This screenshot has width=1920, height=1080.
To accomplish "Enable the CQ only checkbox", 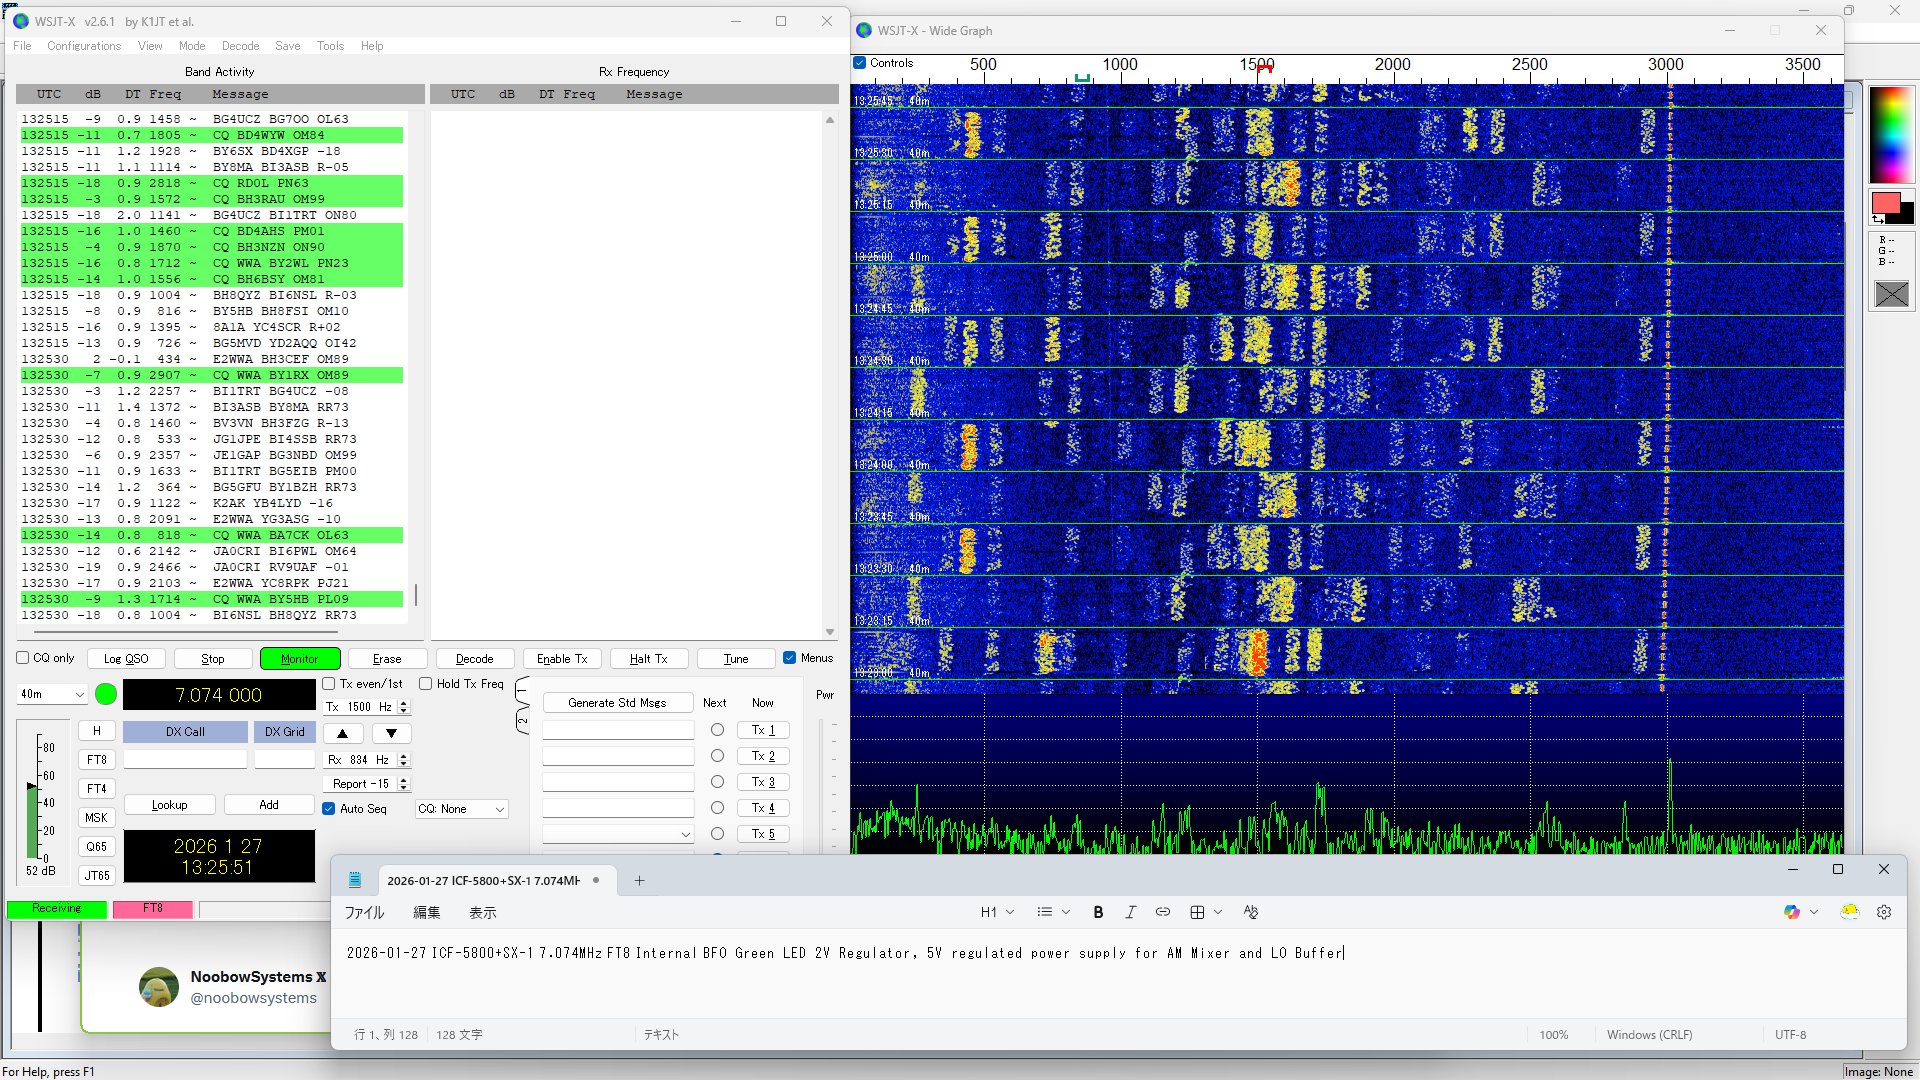I will pos(23,658).
